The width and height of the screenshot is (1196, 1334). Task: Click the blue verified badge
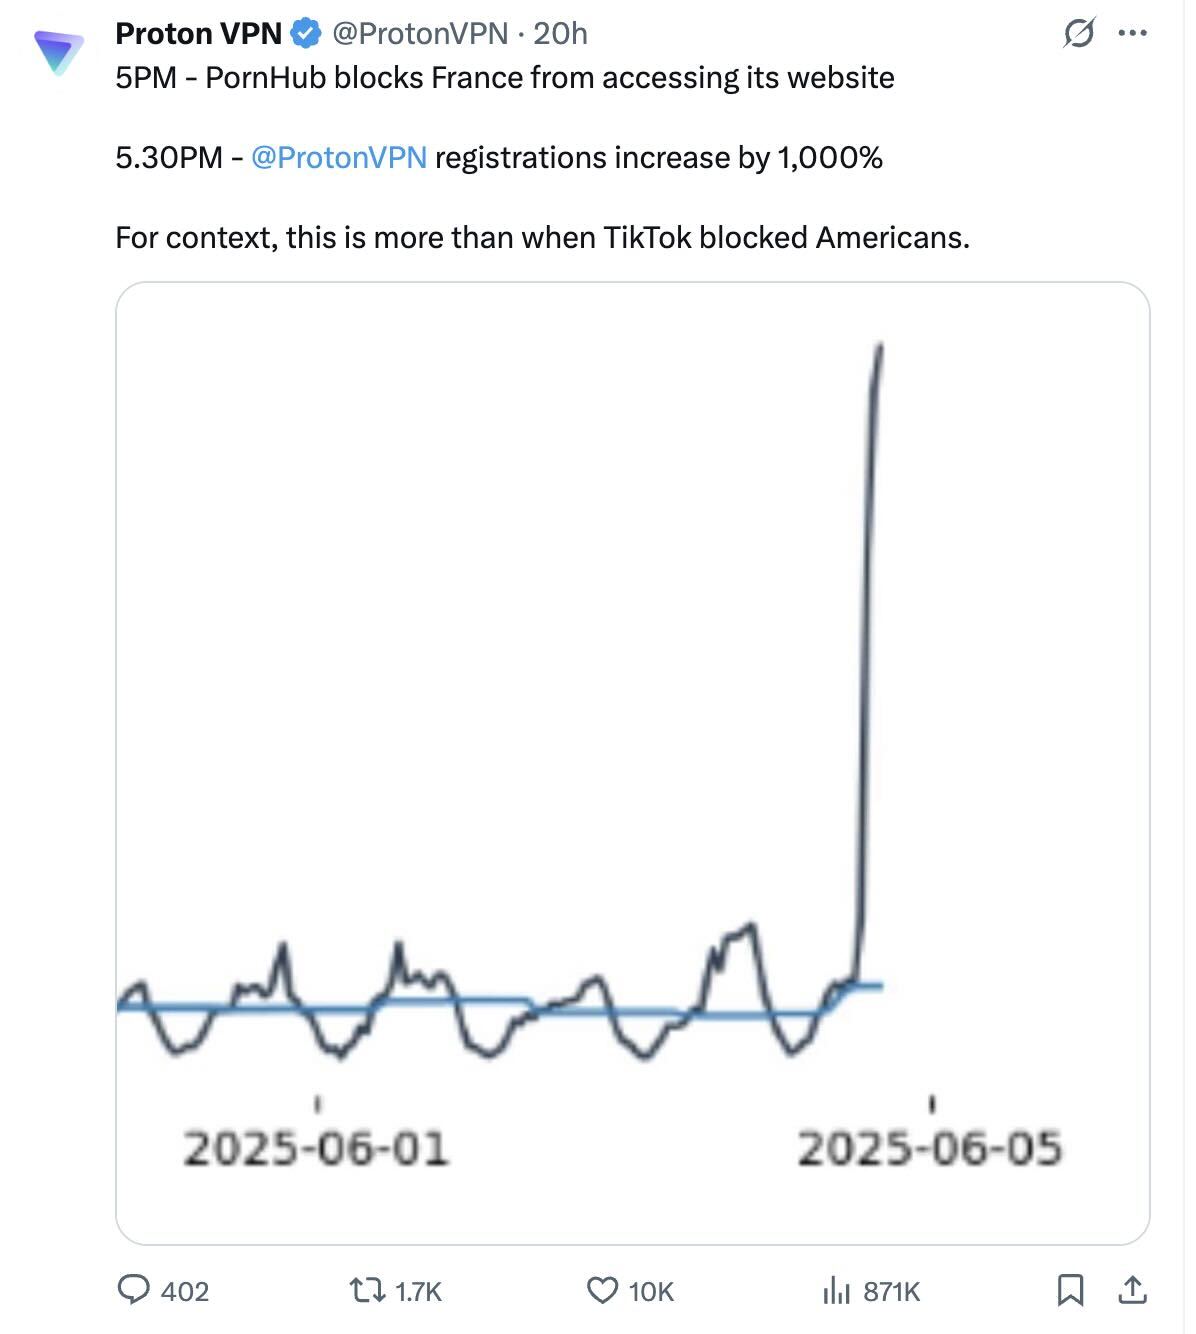tap(305, 34)
